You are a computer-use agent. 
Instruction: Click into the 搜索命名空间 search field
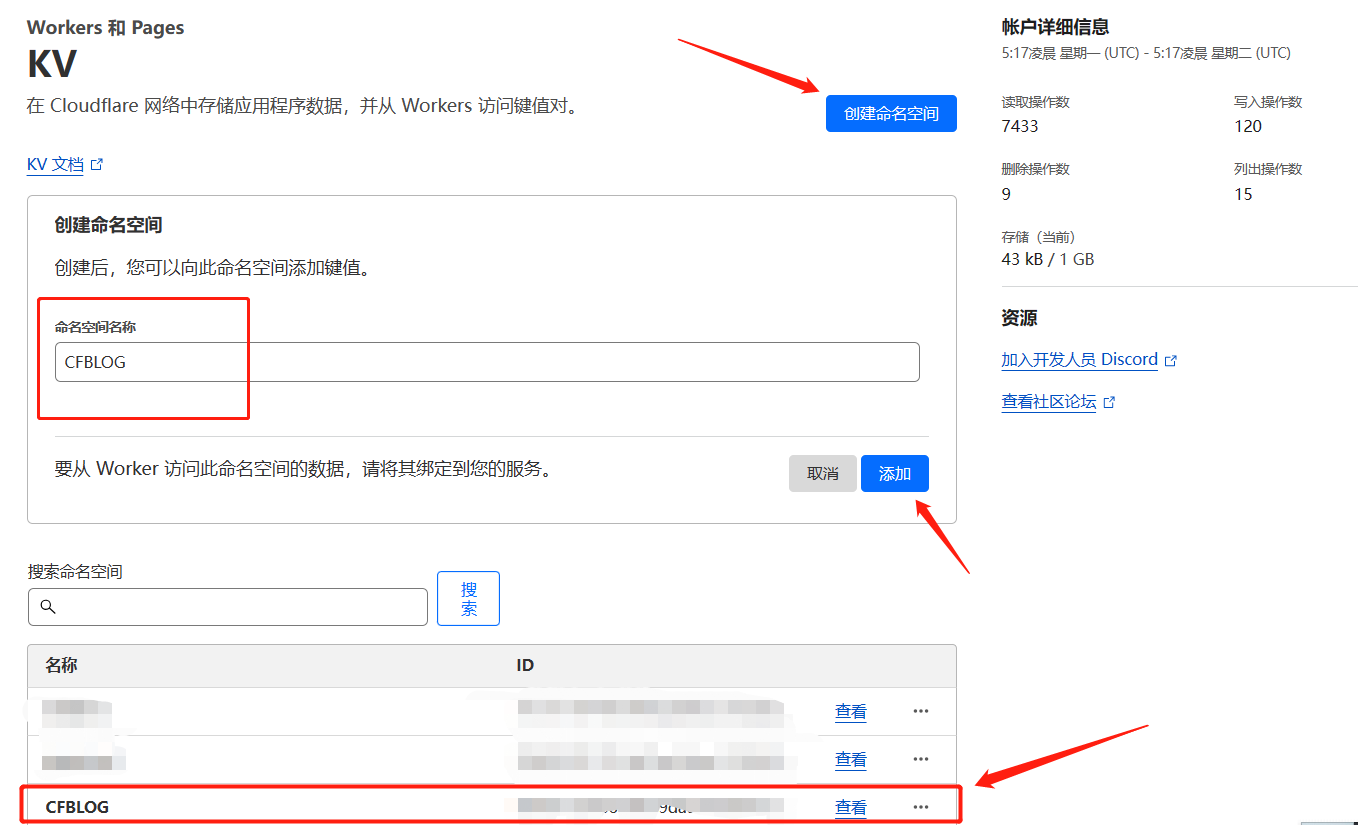tap(240, 607)
